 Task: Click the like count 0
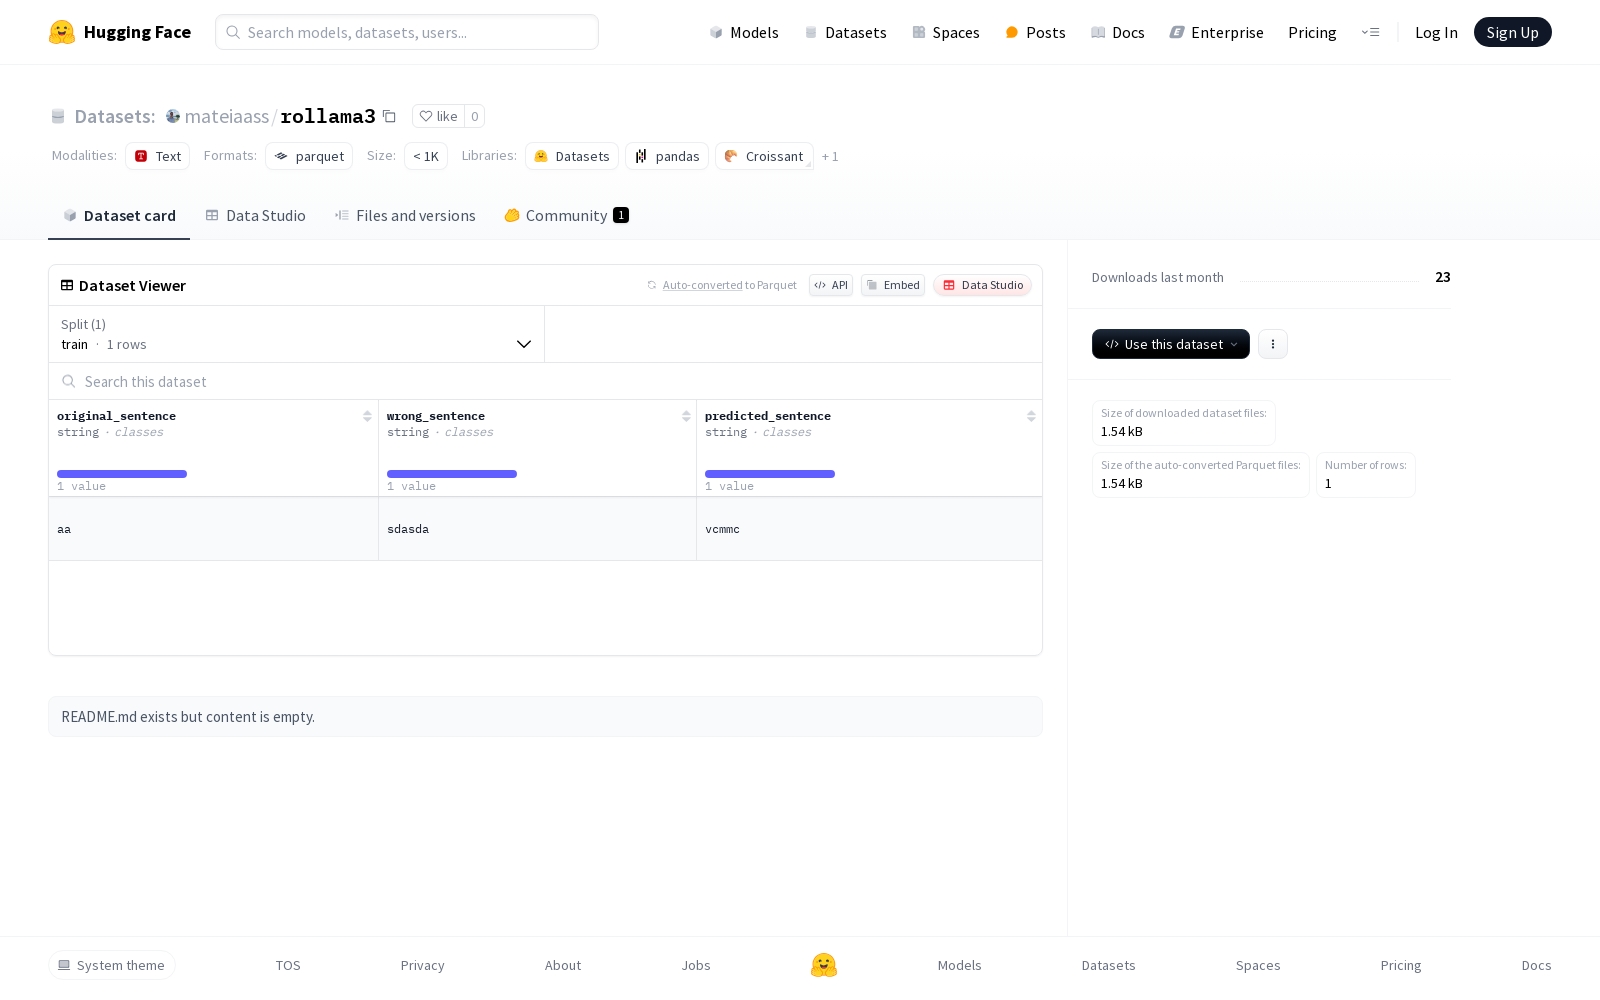475,116
